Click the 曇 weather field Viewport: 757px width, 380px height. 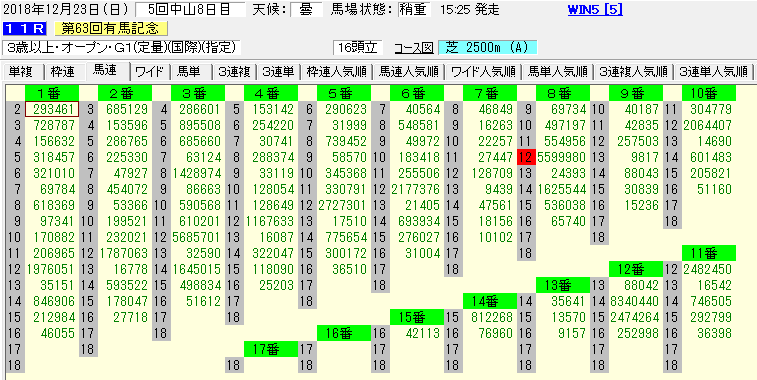[307, 9]
